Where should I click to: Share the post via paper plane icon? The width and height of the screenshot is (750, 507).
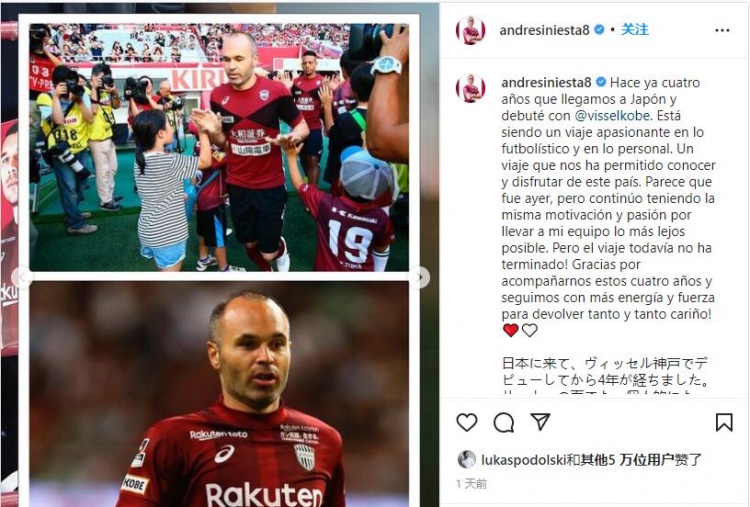click(540, 421)
